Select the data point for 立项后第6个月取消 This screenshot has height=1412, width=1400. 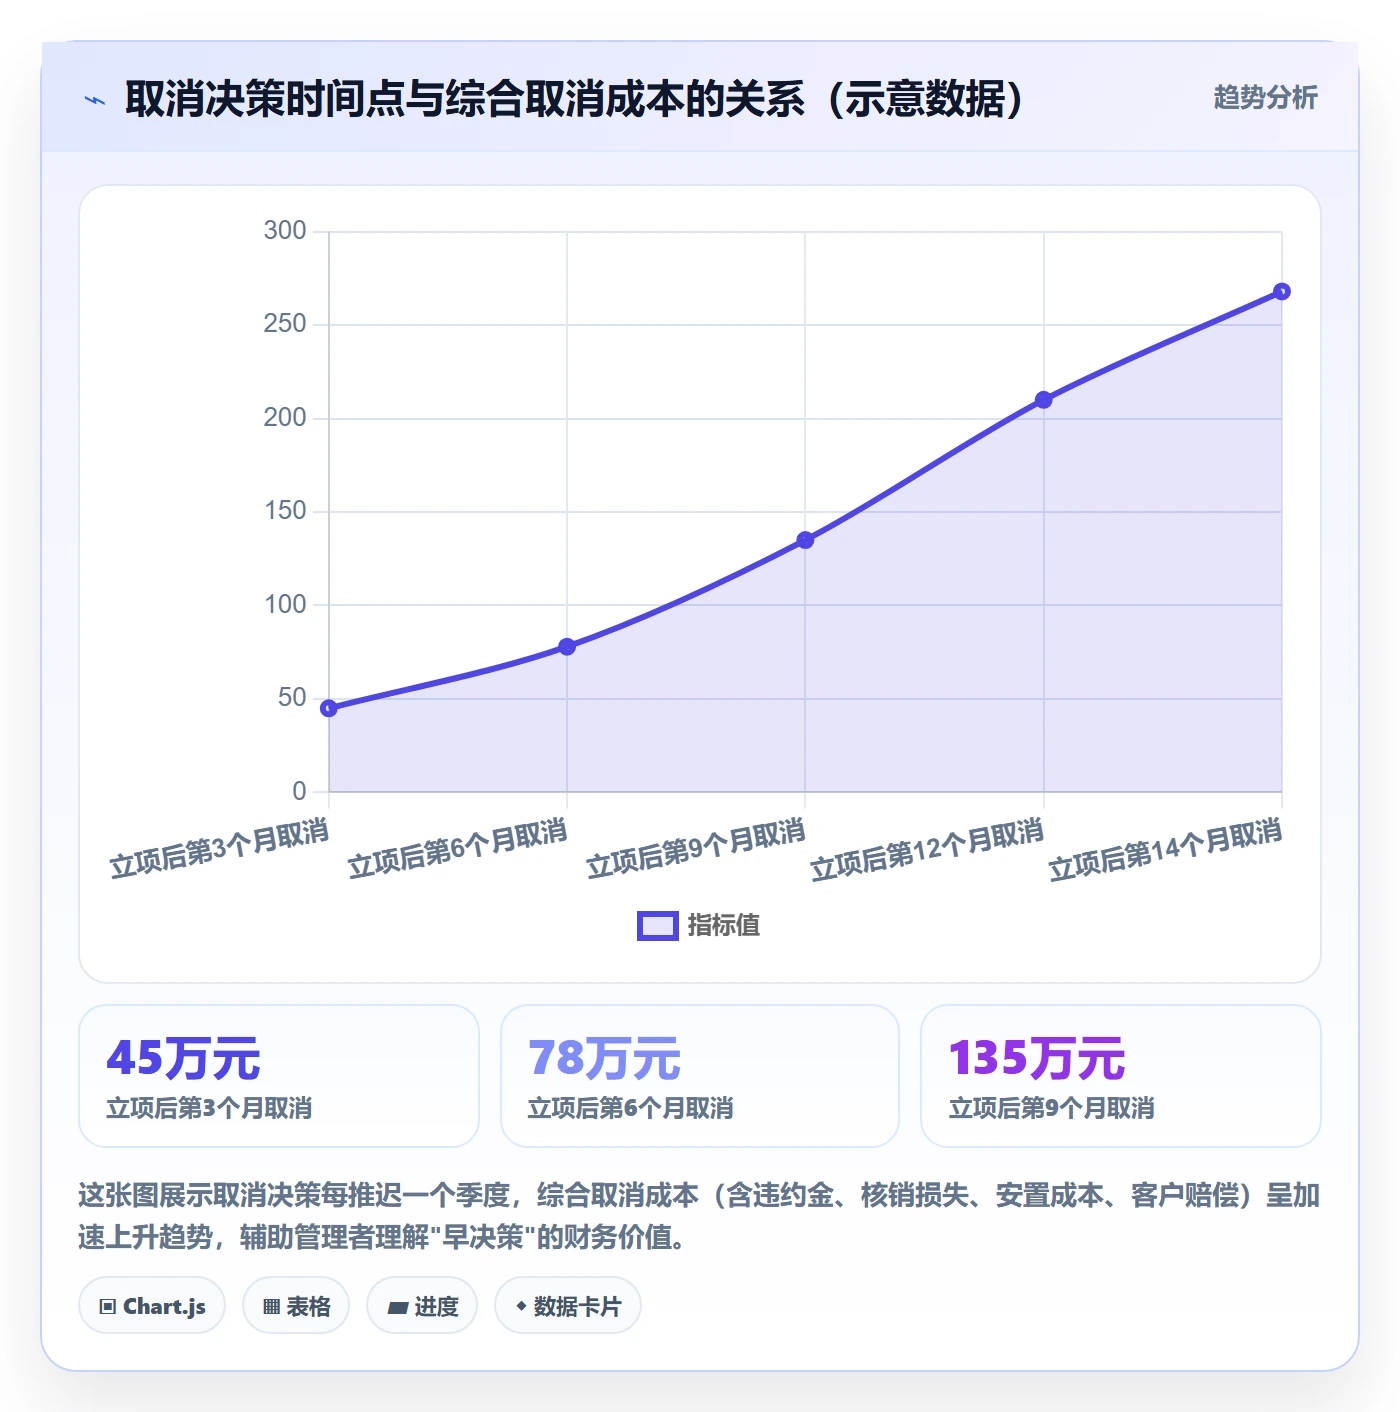[567, 647]
